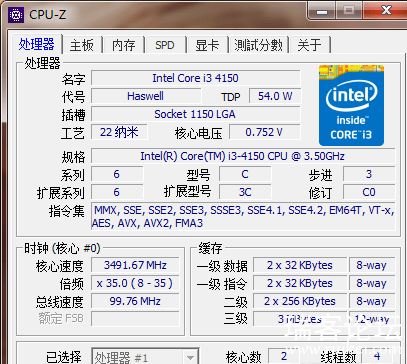Click the 步进 value 3
This screenshot has width=407, height=364.
pos(369,174)
